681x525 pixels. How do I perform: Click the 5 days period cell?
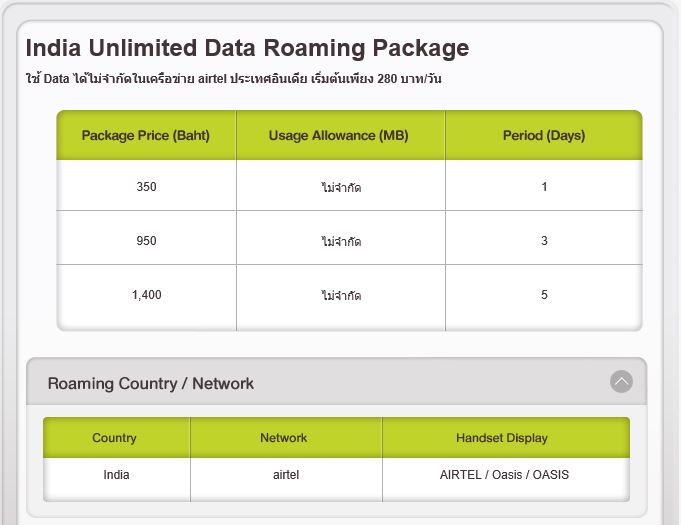pyautogui.click(x=543, y=295)
